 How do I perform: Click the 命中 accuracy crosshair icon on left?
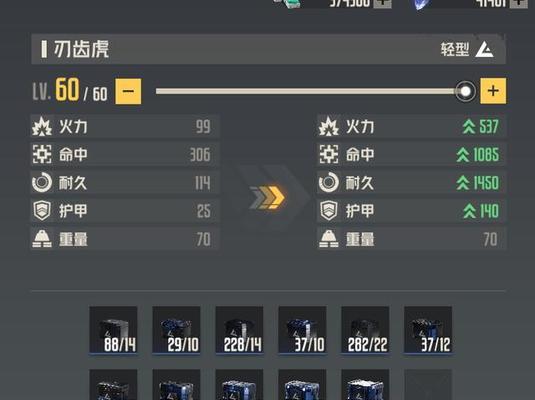pyautogui.click(x=42, y=154)
